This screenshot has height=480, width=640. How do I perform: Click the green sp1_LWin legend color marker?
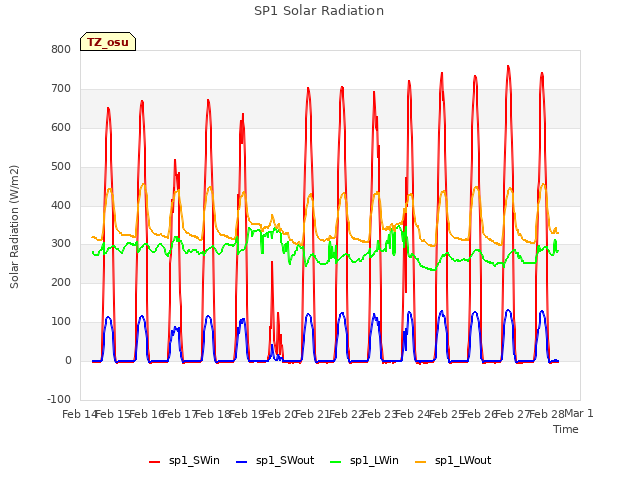click(335, 461)
